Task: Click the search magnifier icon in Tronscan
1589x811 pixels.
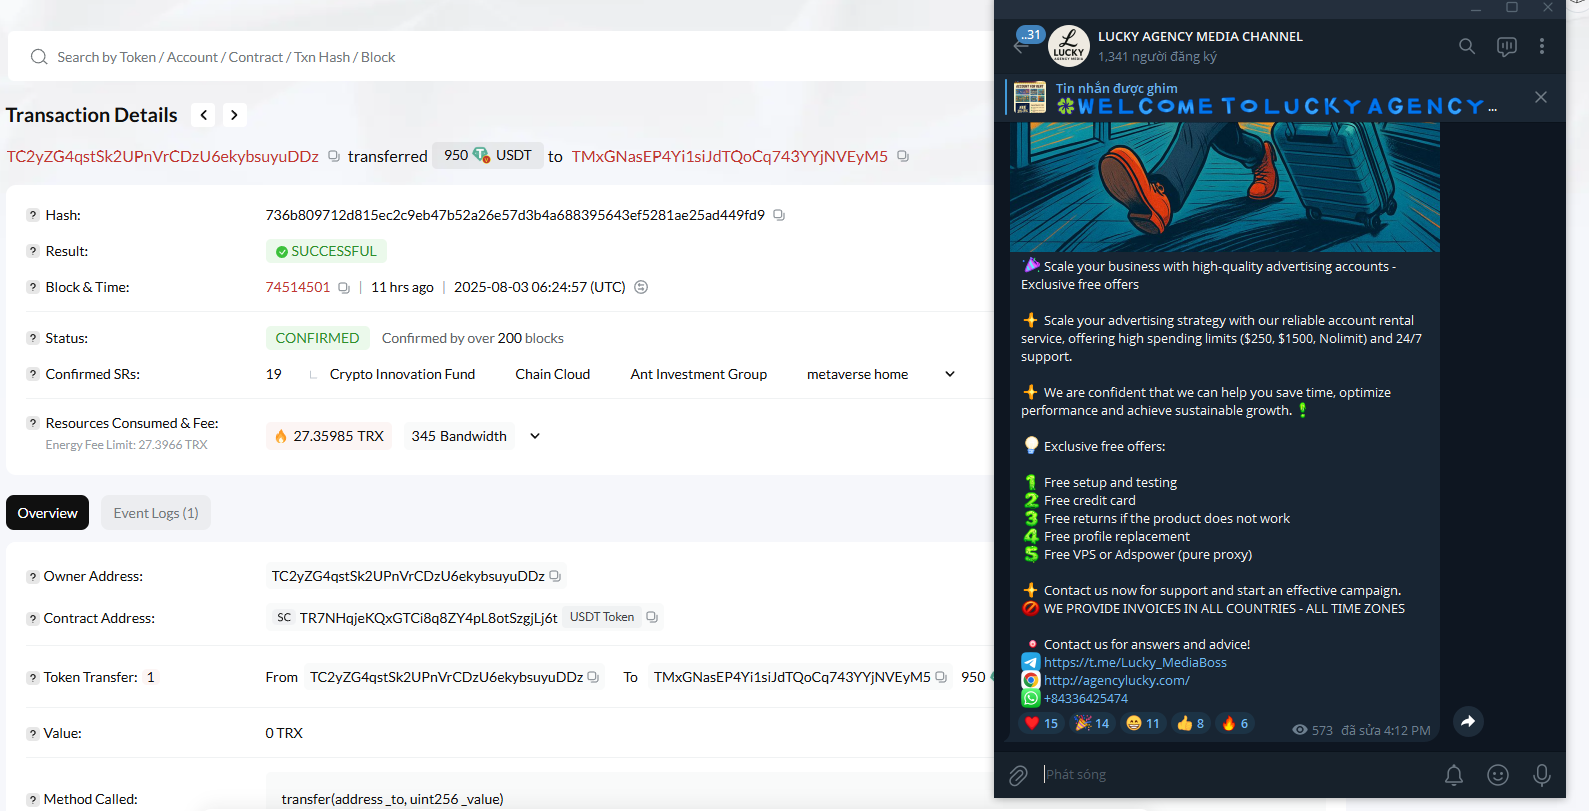Action: (x=39, y=57)
